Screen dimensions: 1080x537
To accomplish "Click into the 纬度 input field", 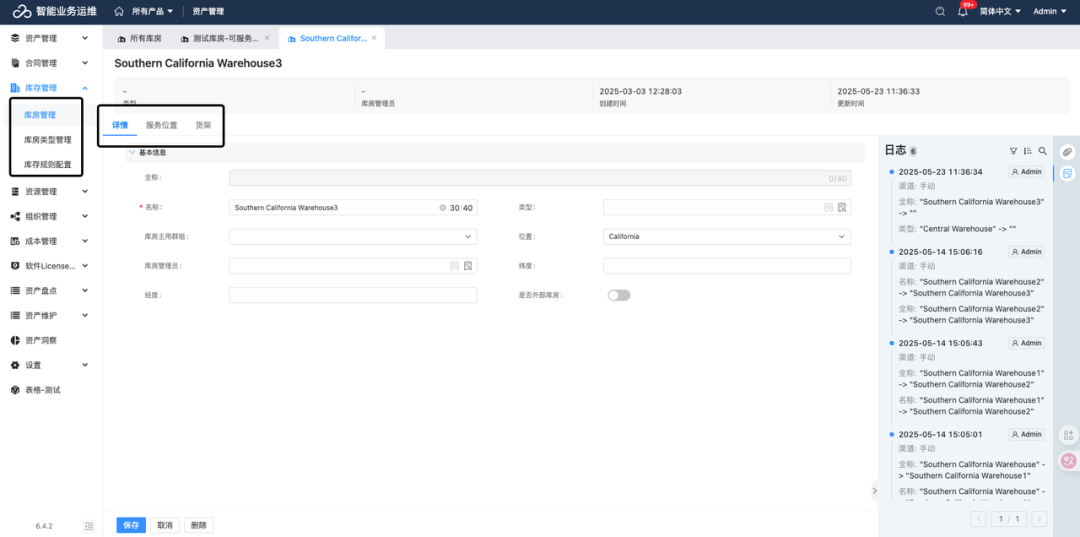I will pyautogui.click(x=727, y=266).
